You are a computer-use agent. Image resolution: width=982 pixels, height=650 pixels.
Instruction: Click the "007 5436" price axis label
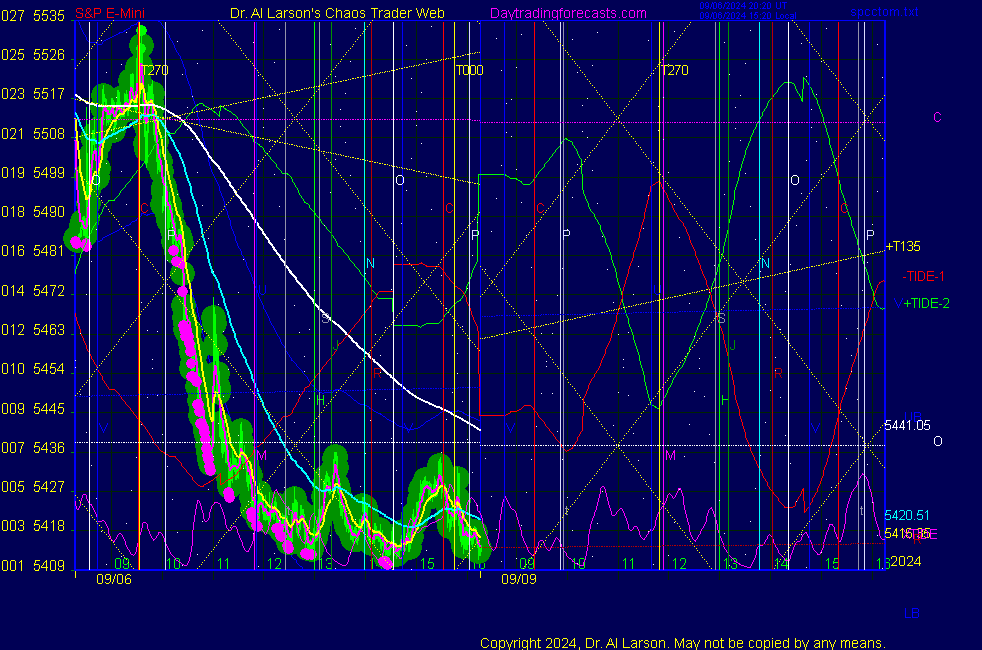click(x=33, y=448)
